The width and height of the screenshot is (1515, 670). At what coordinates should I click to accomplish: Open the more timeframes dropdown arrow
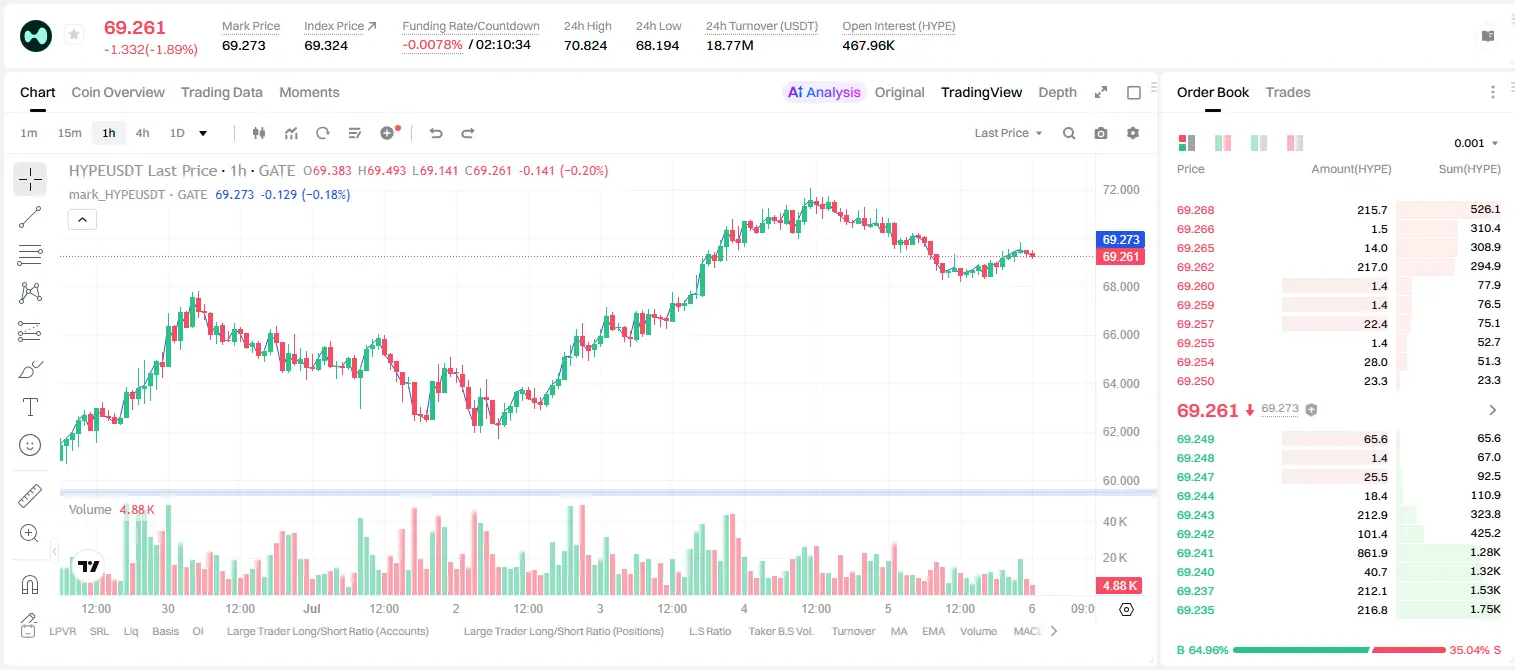[203, 133]
